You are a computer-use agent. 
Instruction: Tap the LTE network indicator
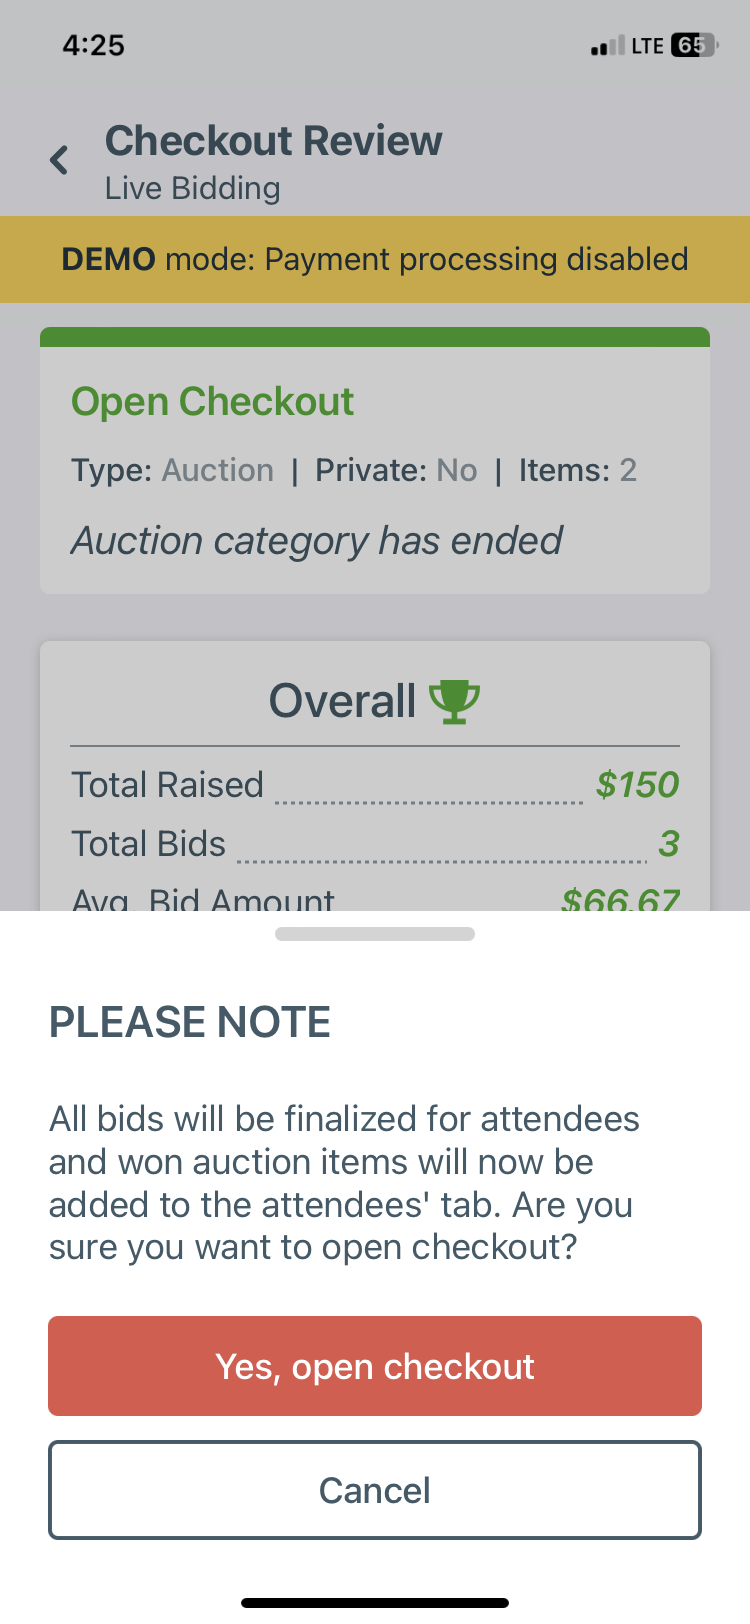click(647, 46)
